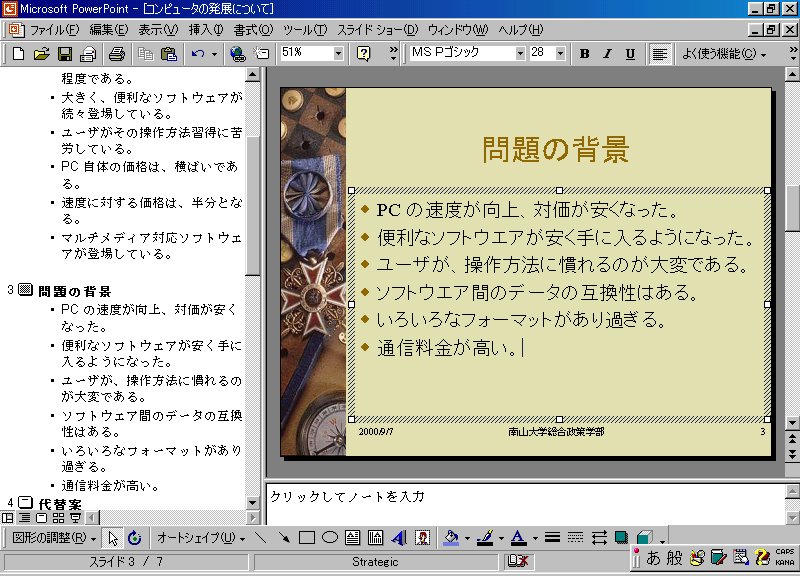Switch to Slide Sorter view button
The image size is (800, 576).
[x=59, y=518]
